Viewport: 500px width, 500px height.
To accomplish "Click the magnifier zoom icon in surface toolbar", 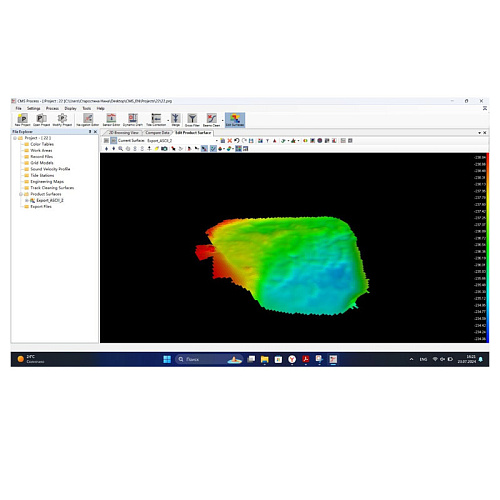I will (121, 149).
